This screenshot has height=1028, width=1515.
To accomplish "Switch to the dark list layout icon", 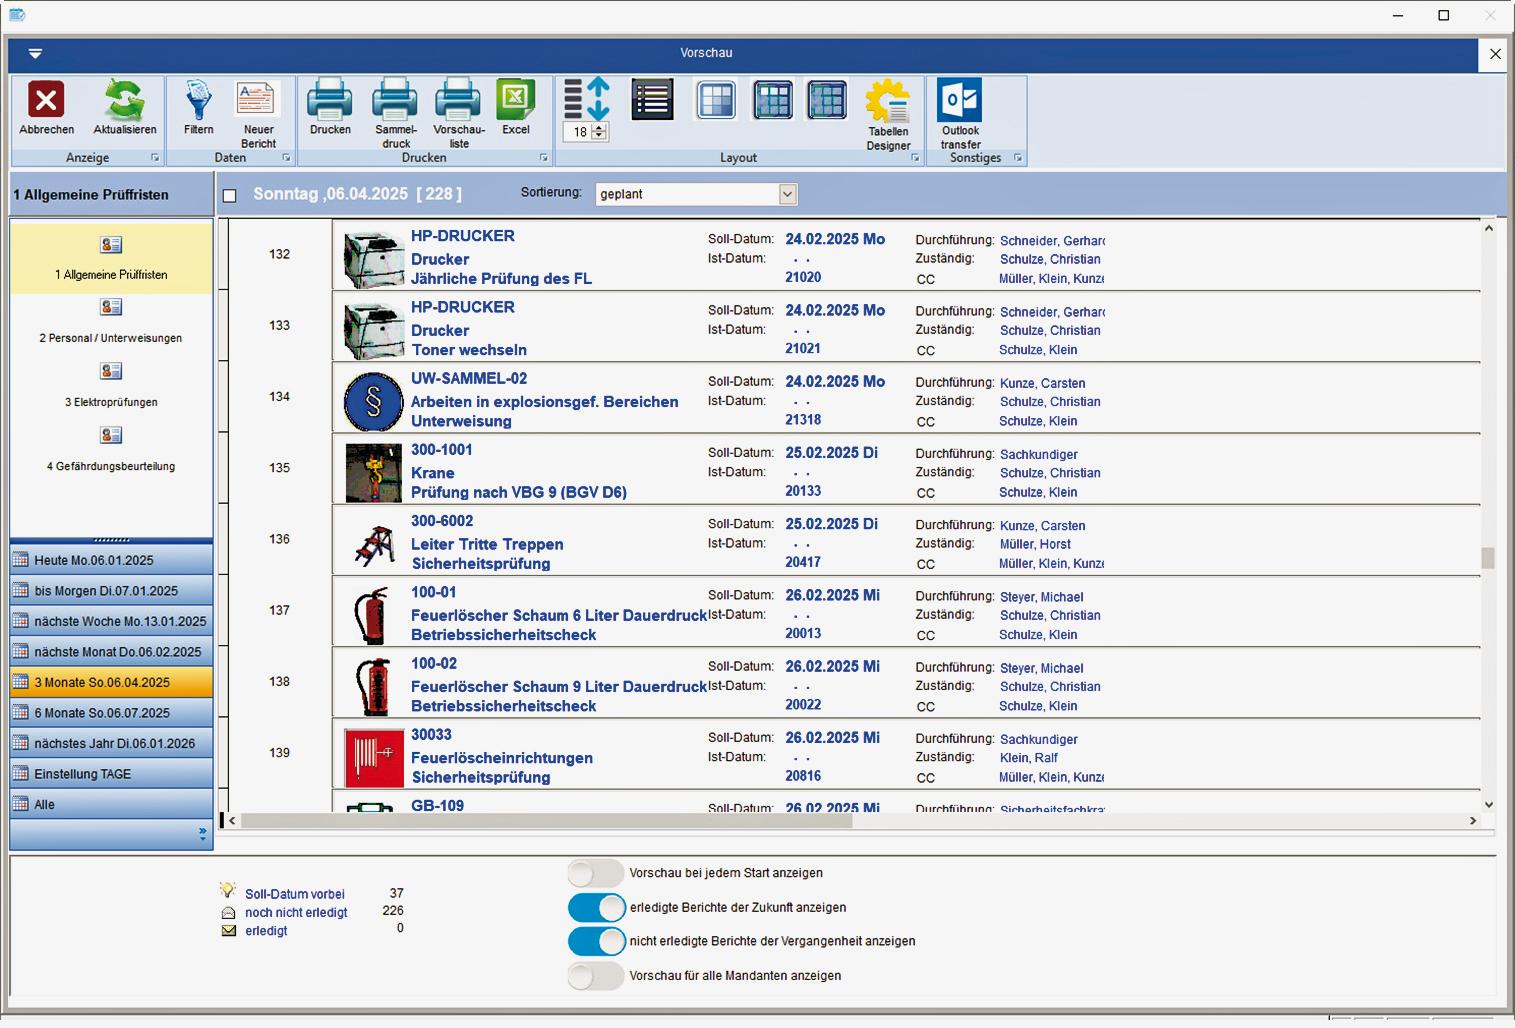I will point(652,99).
